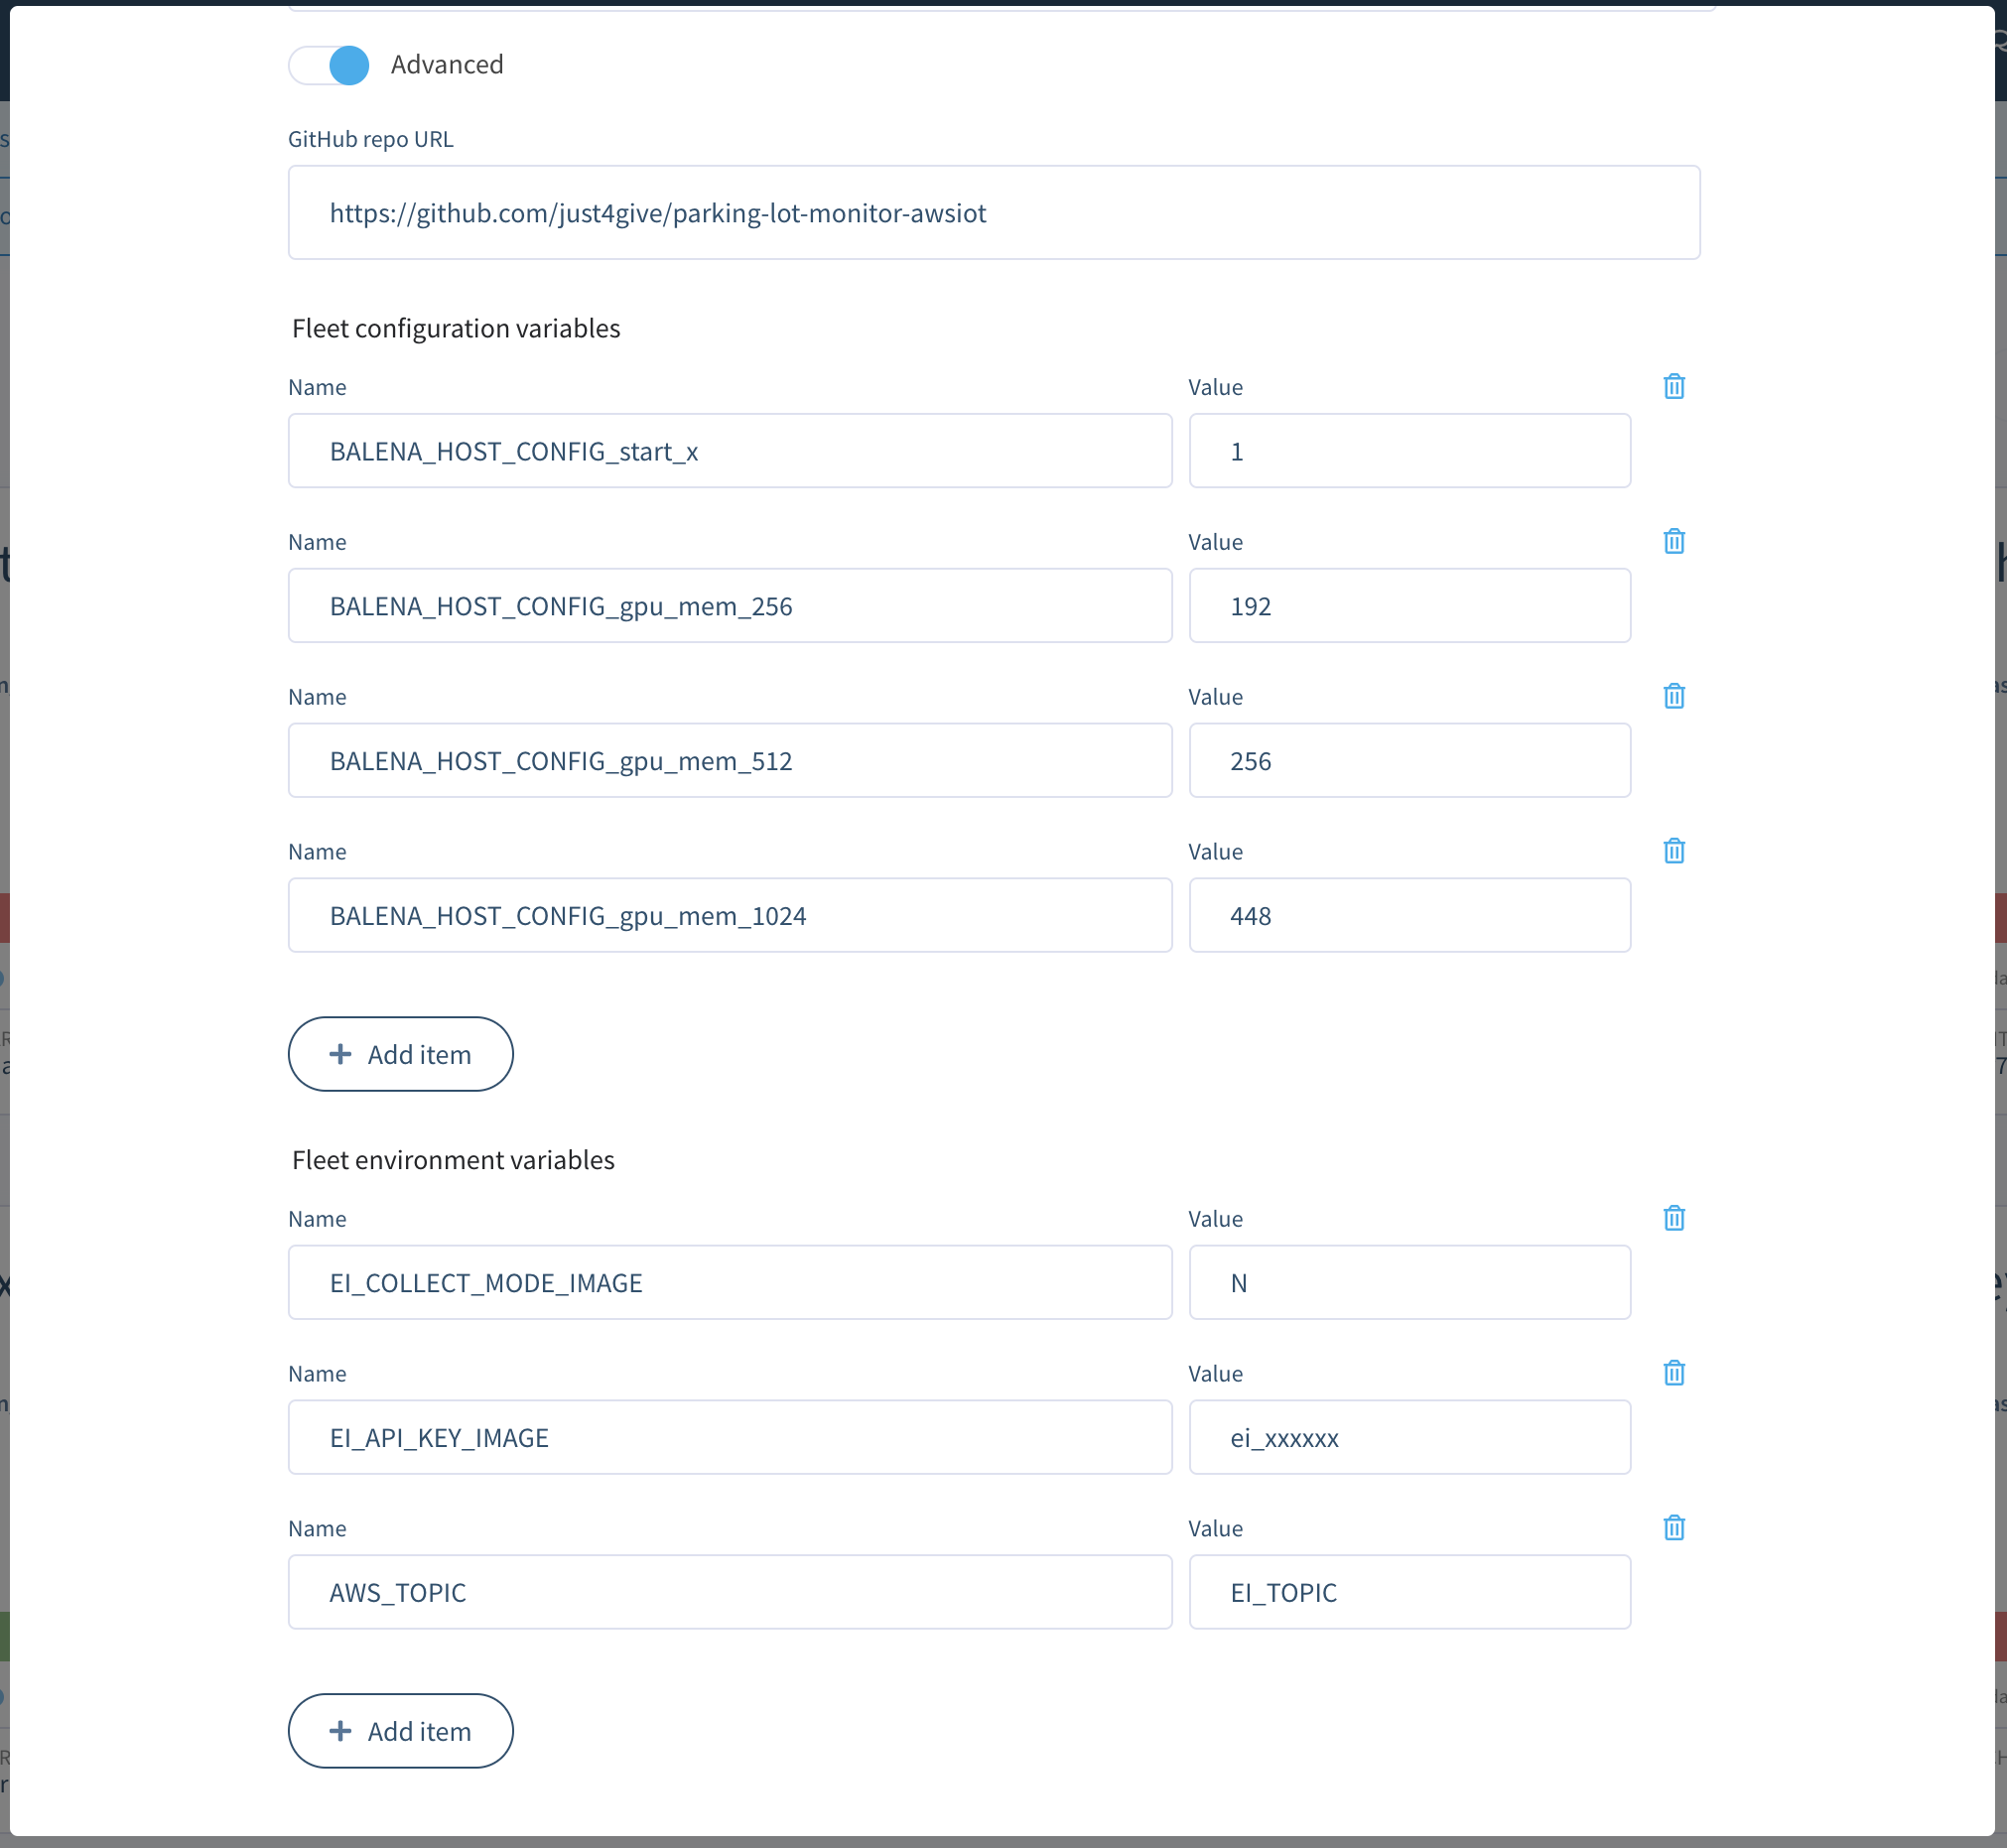Delete the AWS_TOPIC environment variable

tap(1675, 1528)
